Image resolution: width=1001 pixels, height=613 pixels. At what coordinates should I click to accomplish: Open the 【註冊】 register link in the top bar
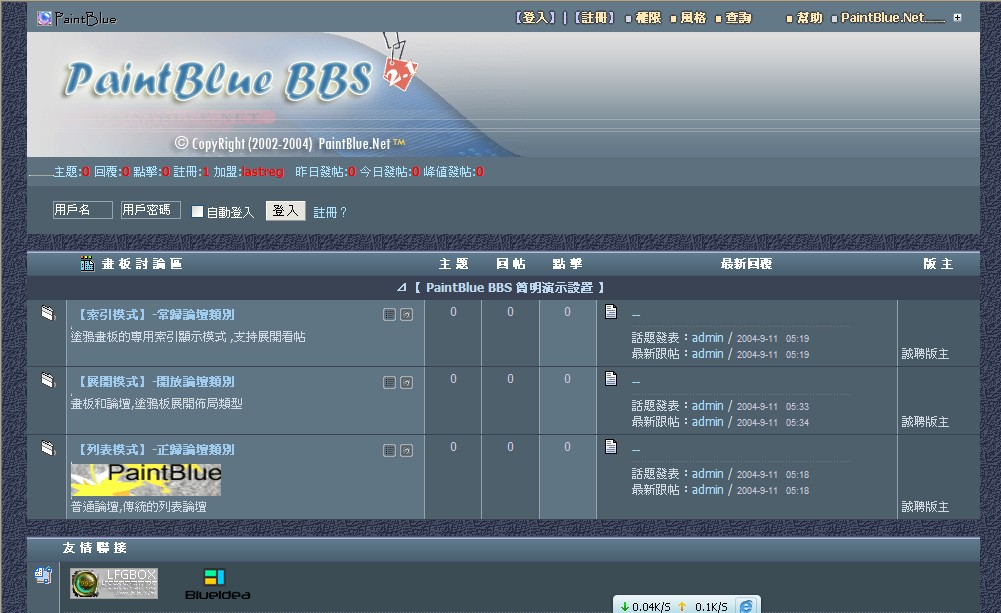(x=594, y=18)
